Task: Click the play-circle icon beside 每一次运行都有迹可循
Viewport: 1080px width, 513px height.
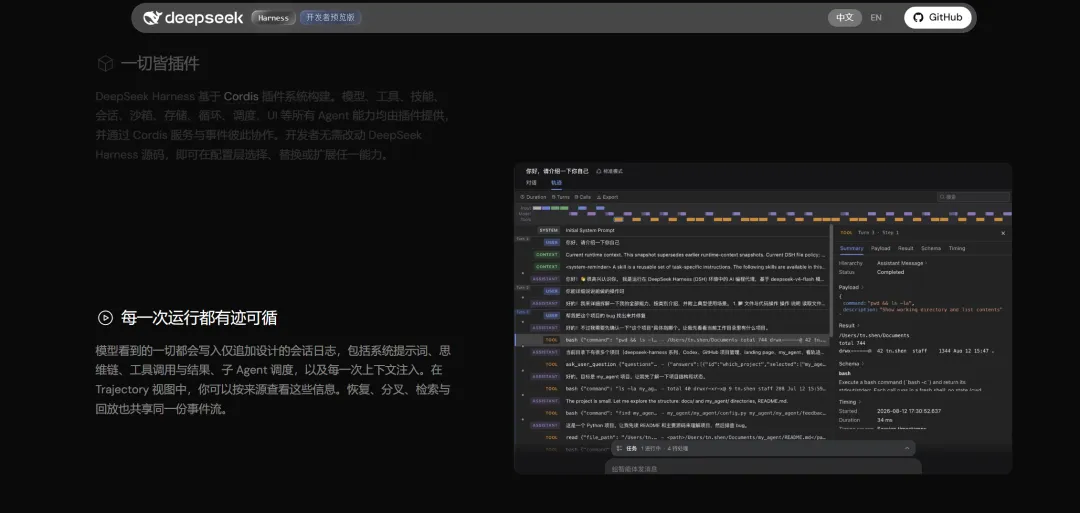Action: [x=105, y=317]
